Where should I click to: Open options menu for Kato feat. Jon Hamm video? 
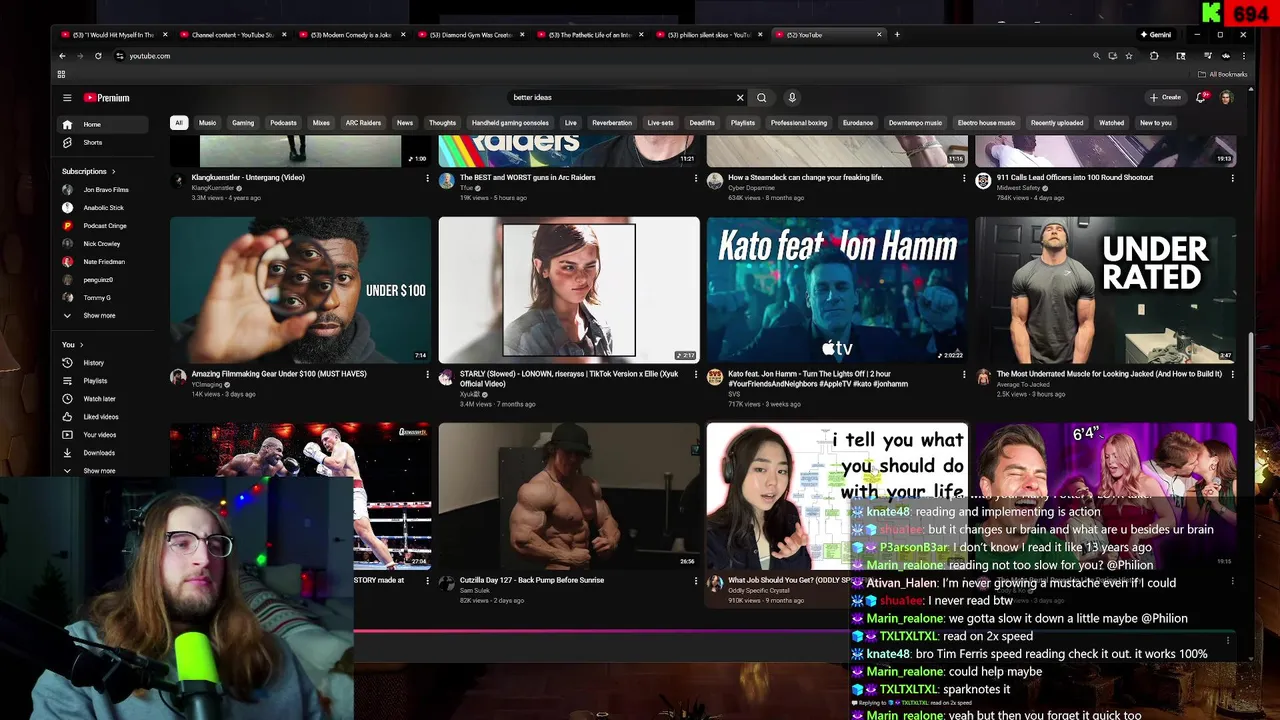click(964, 374)
